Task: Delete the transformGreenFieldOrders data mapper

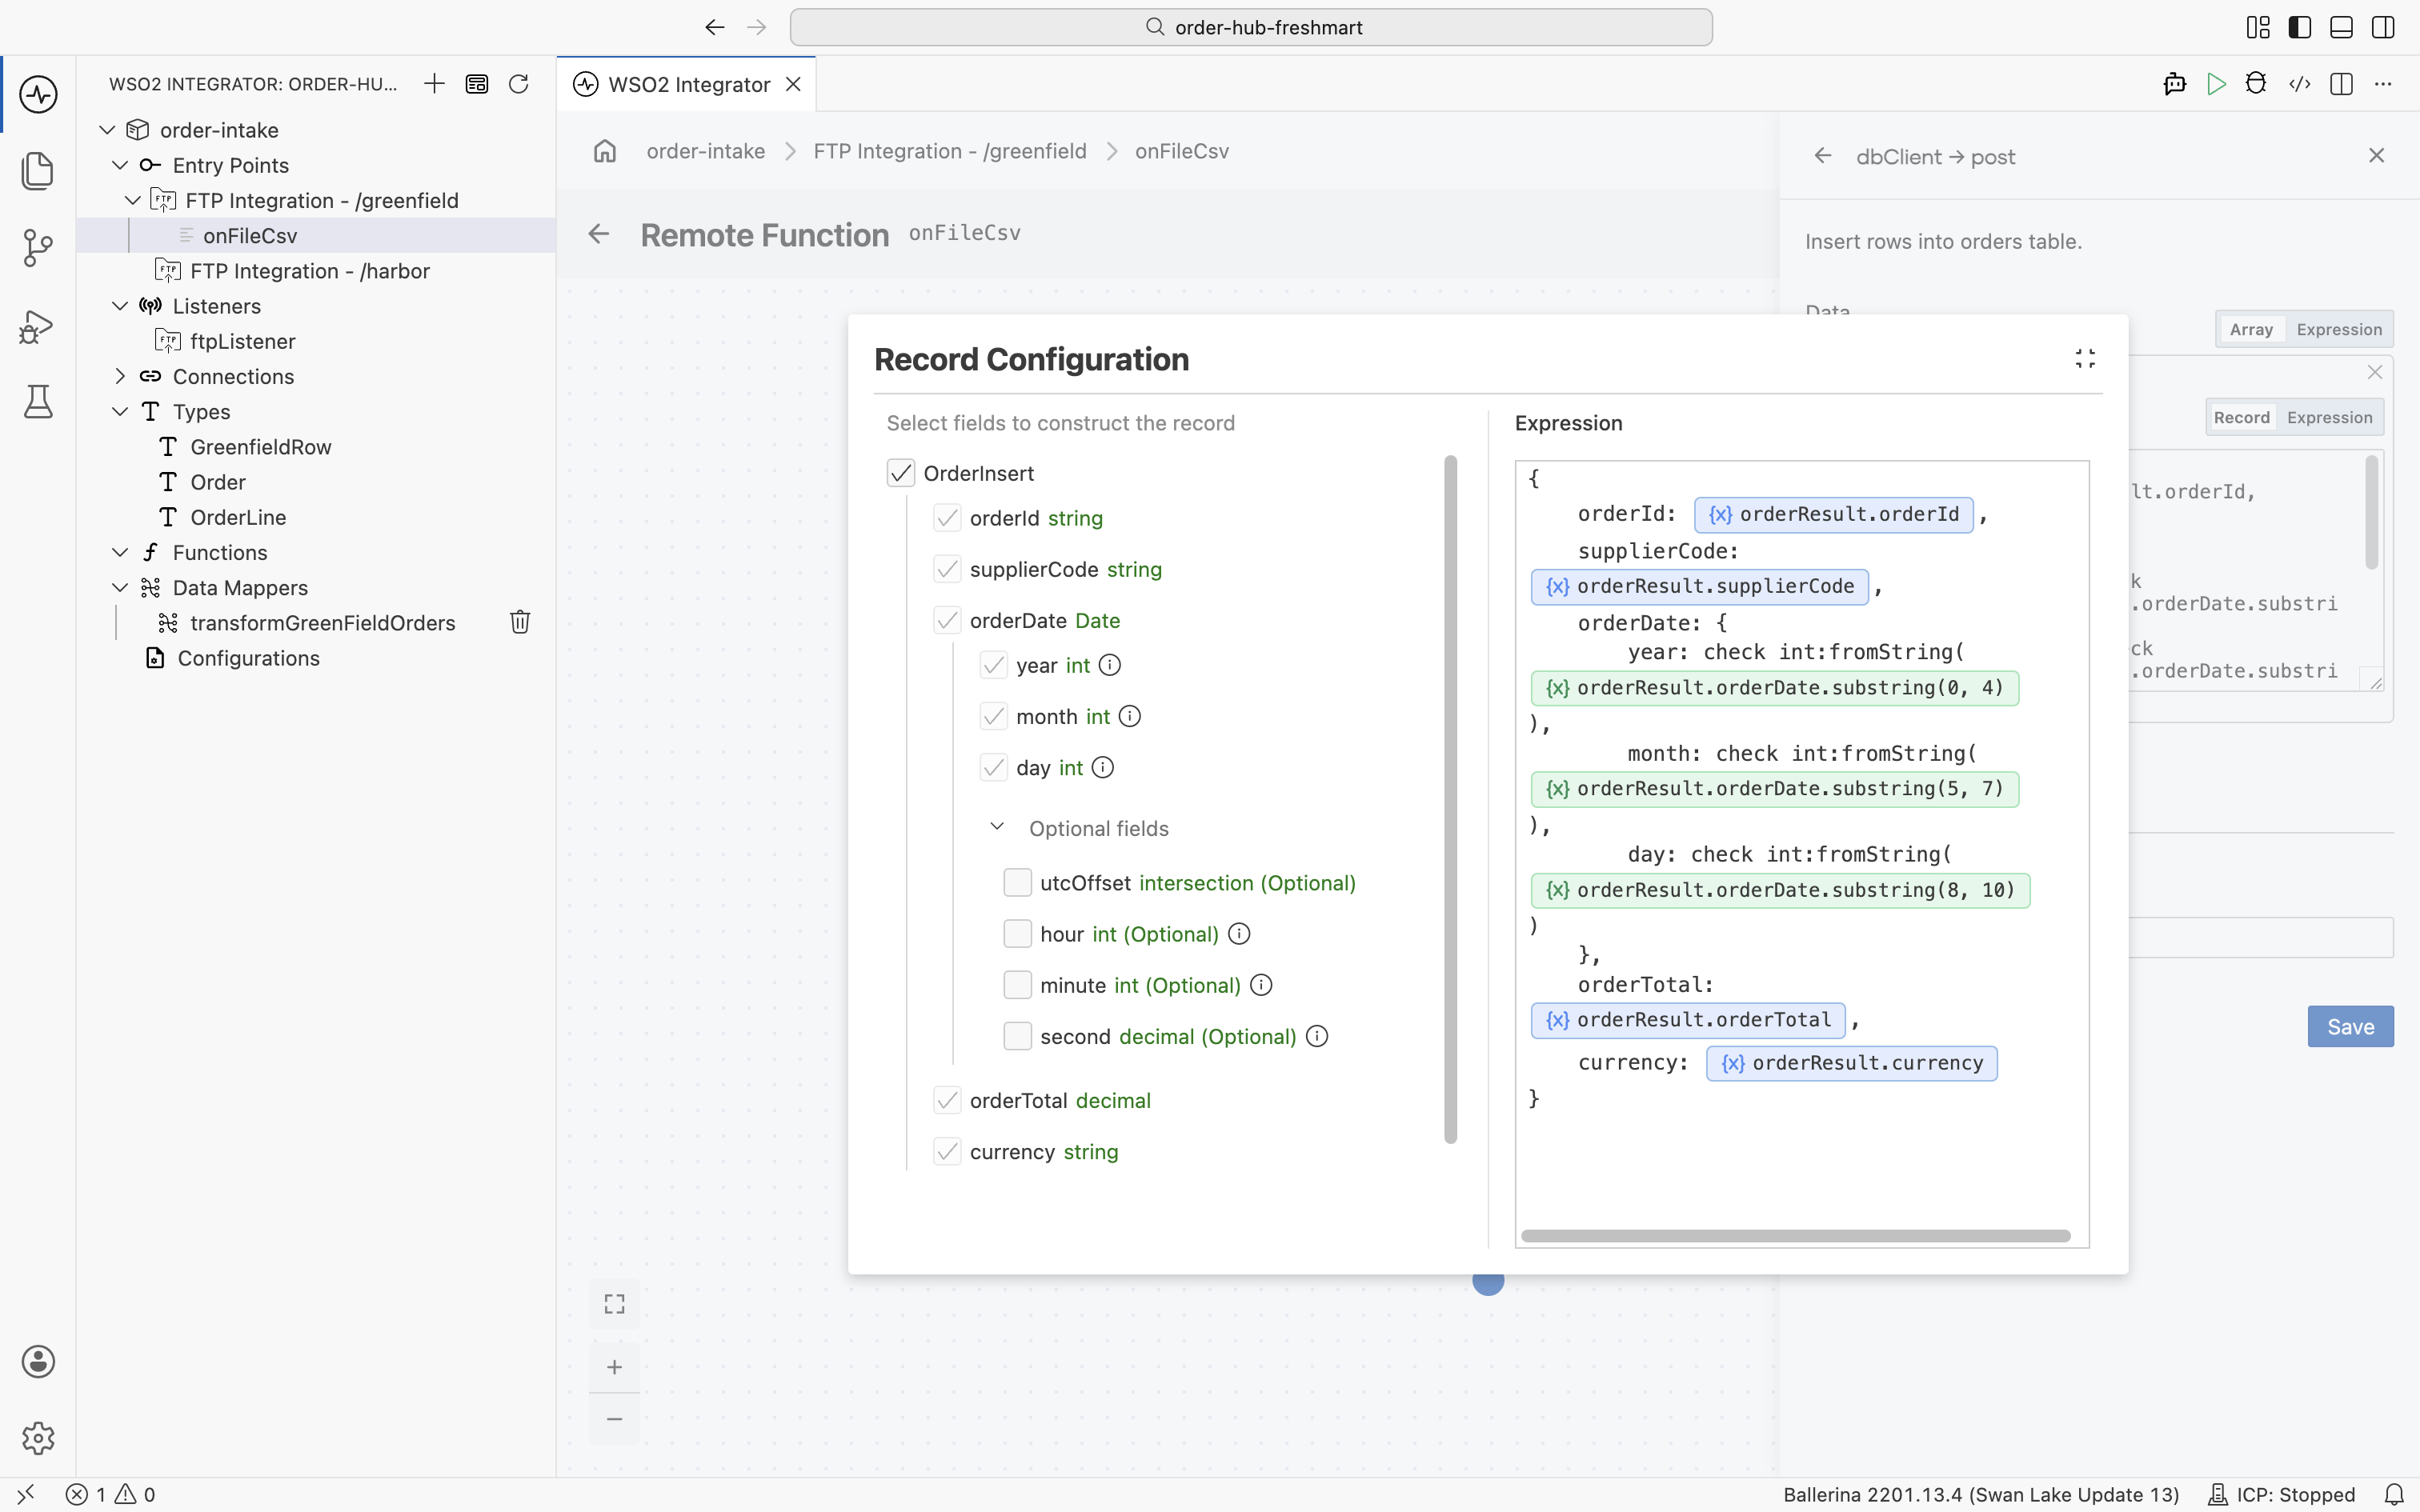Action: (520, 622)
